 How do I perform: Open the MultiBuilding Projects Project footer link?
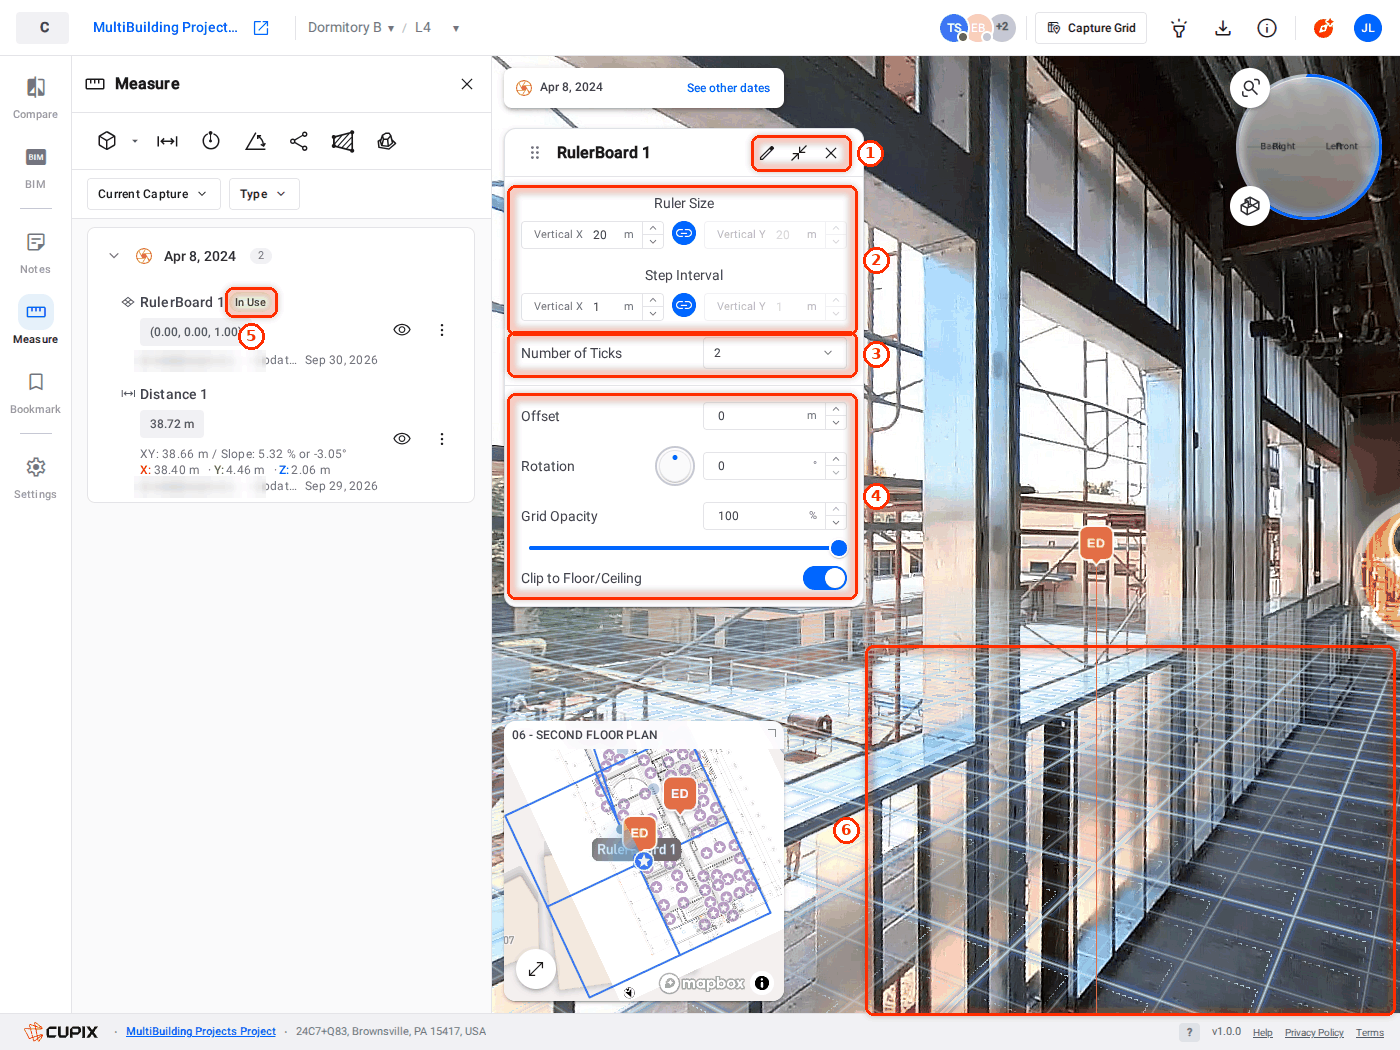click(x=201, y=1032)
